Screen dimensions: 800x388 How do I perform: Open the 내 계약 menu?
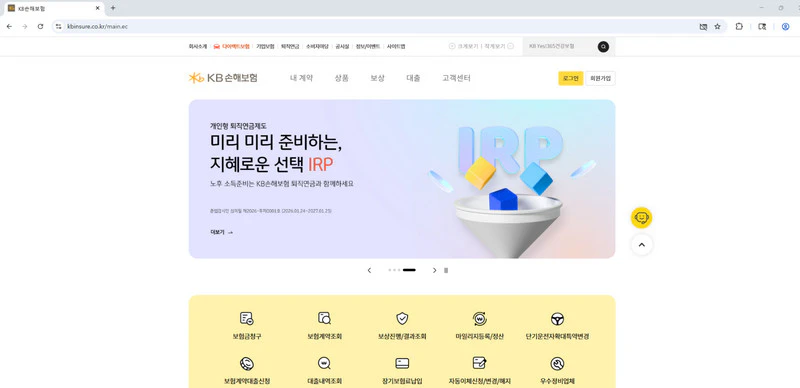301,78
